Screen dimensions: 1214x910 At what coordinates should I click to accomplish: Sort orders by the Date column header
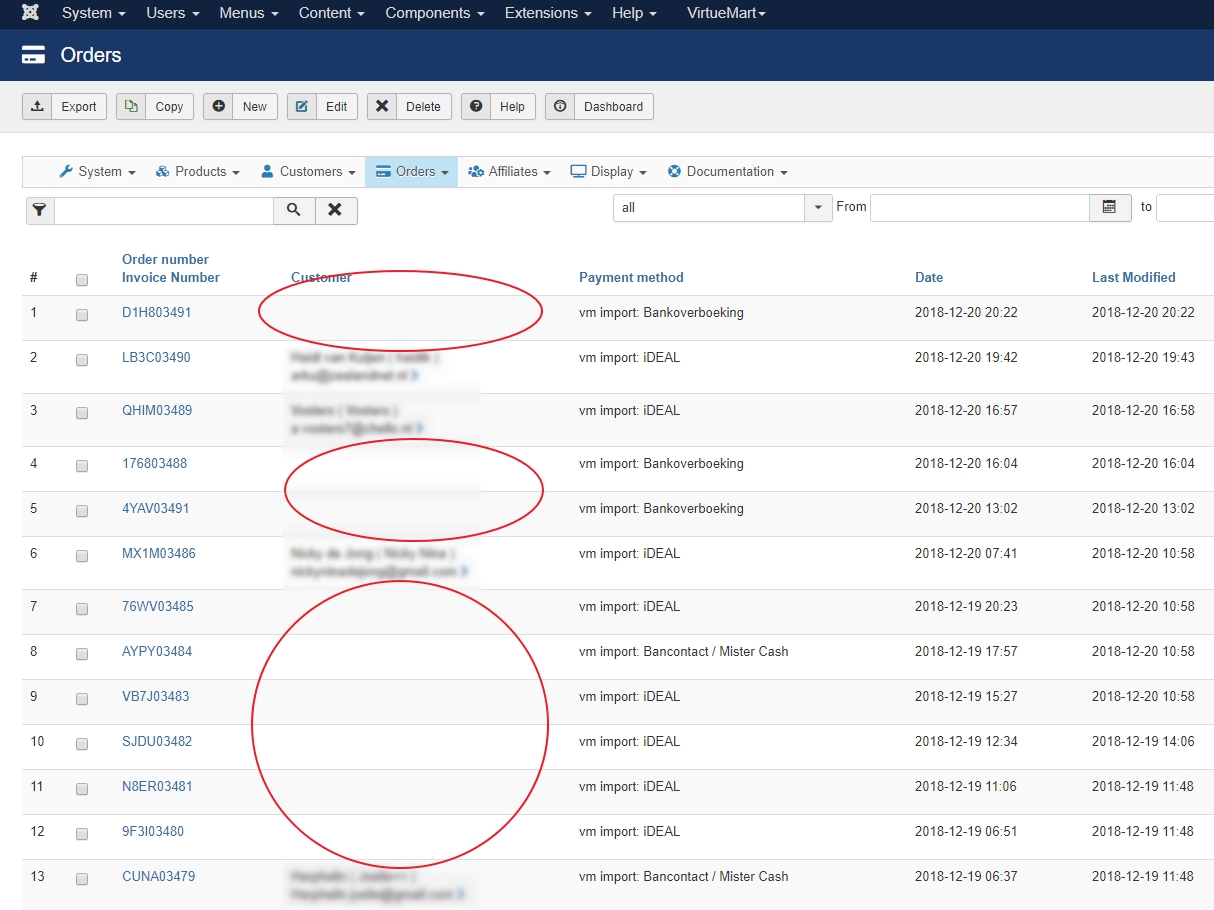click(928, 278)
